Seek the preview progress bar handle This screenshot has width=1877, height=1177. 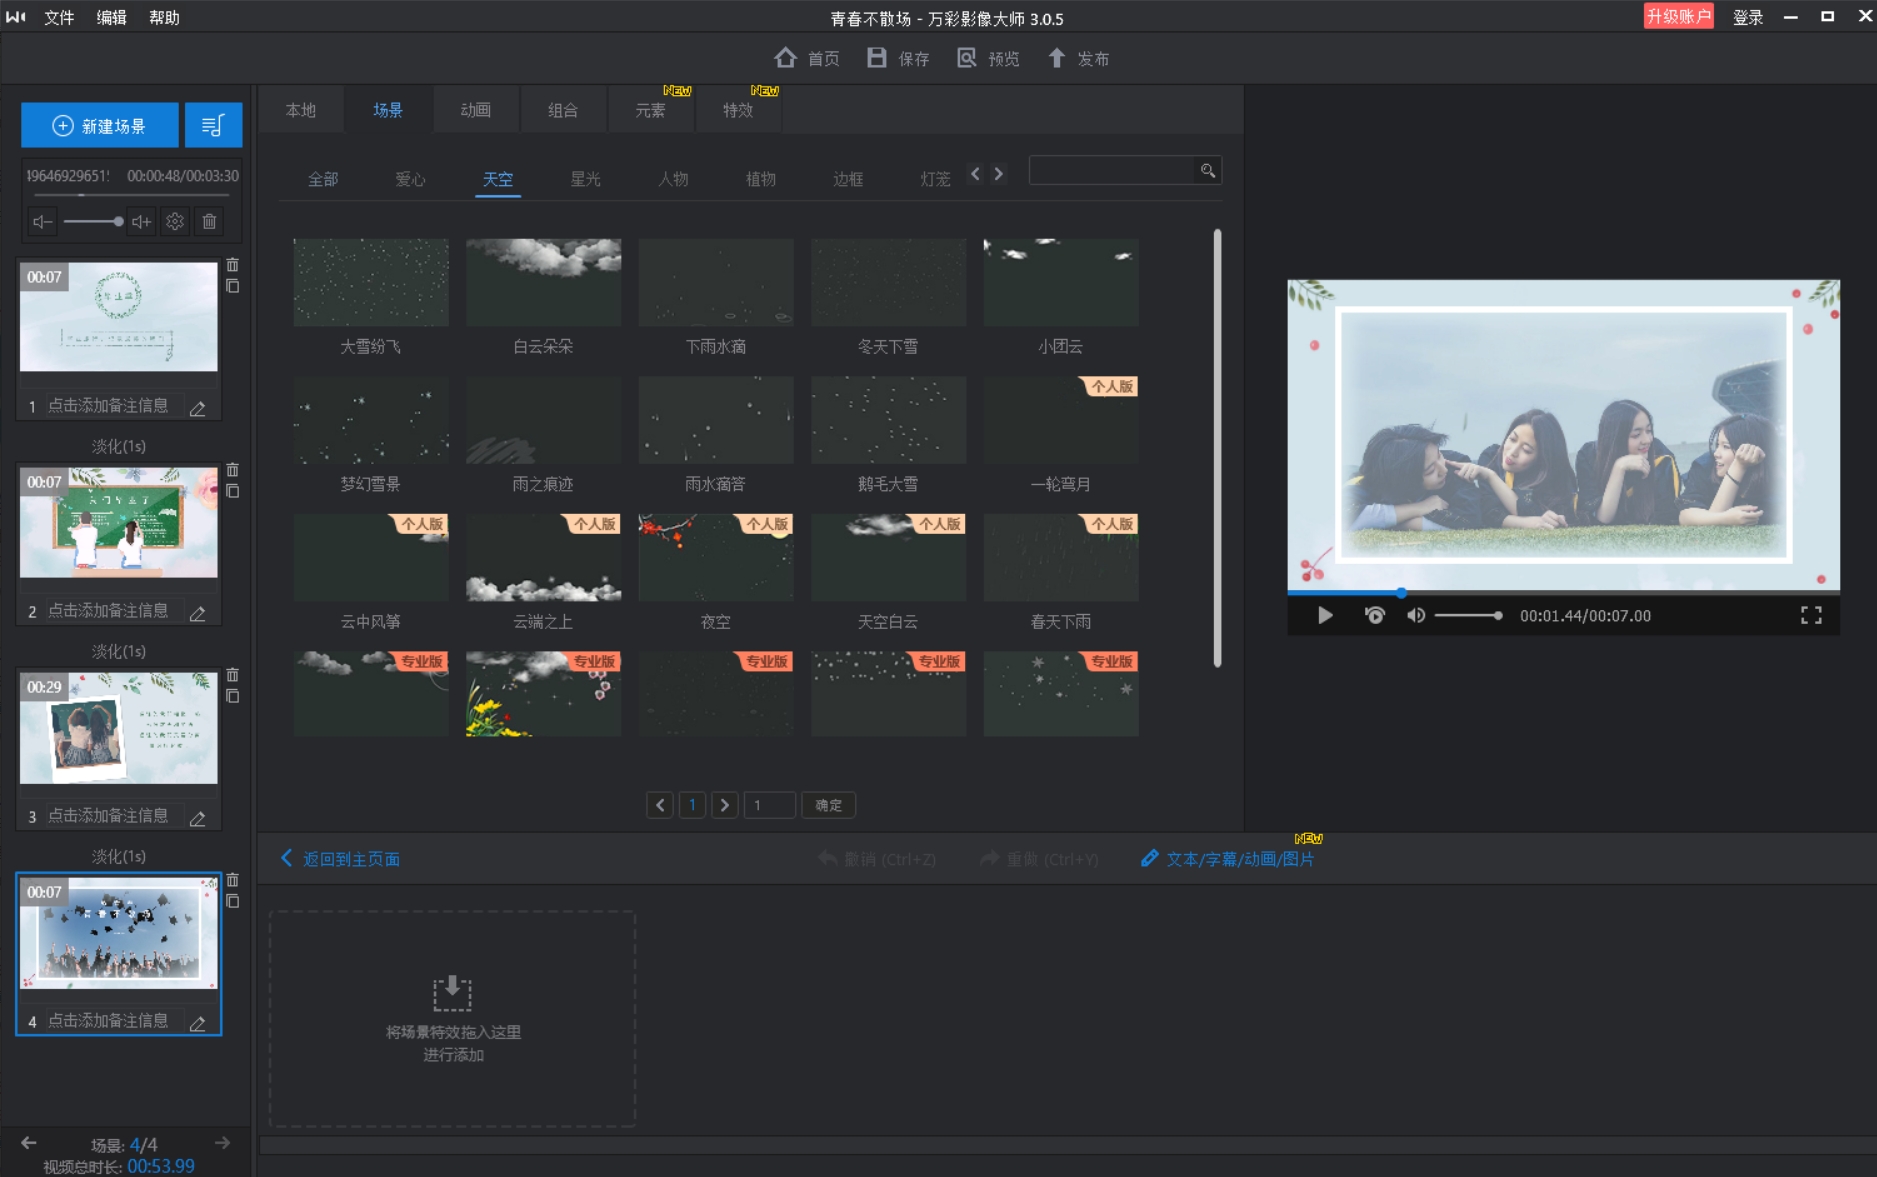coord(1401,593)
